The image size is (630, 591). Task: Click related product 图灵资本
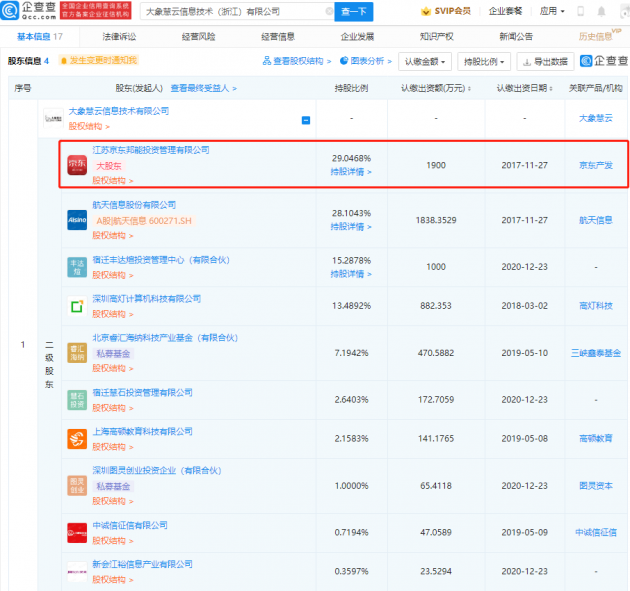595,486
